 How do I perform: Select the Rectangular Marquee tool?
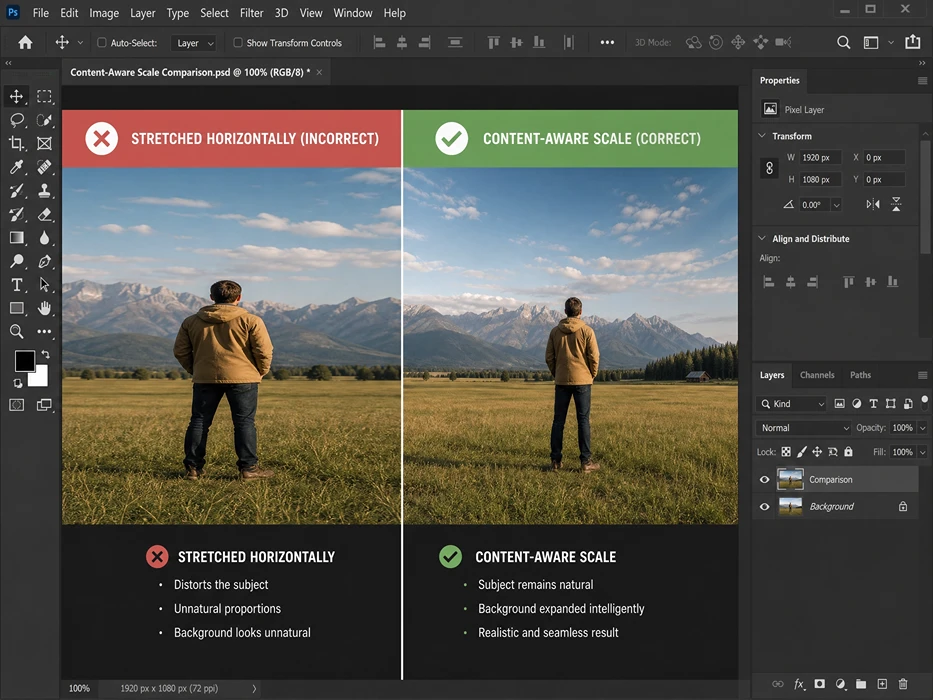coord(44,96)
